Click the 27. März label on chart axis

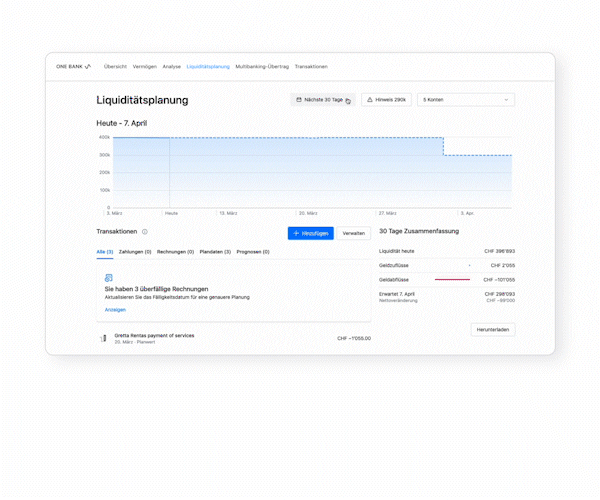click(387, 213)
